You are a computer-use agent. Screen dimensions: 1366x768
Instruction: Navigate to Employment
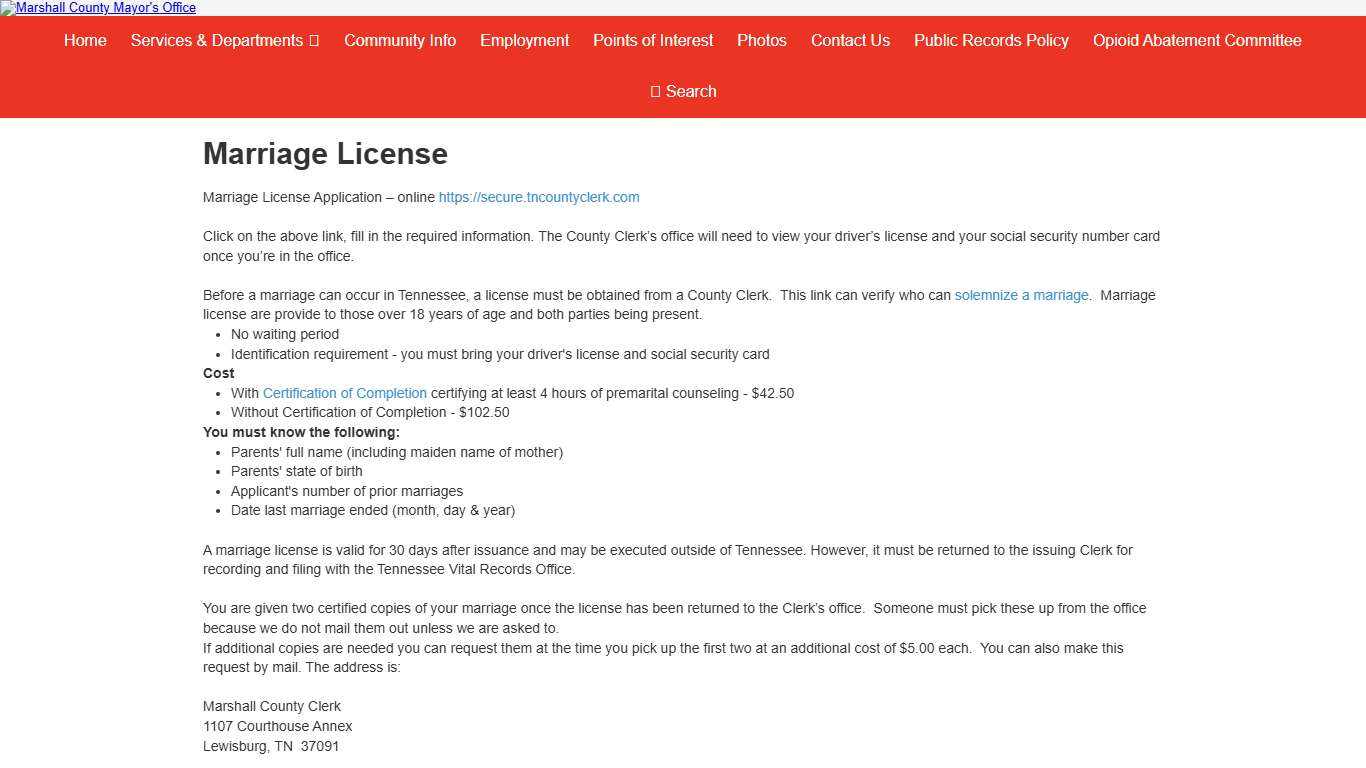tap(524, 41)
